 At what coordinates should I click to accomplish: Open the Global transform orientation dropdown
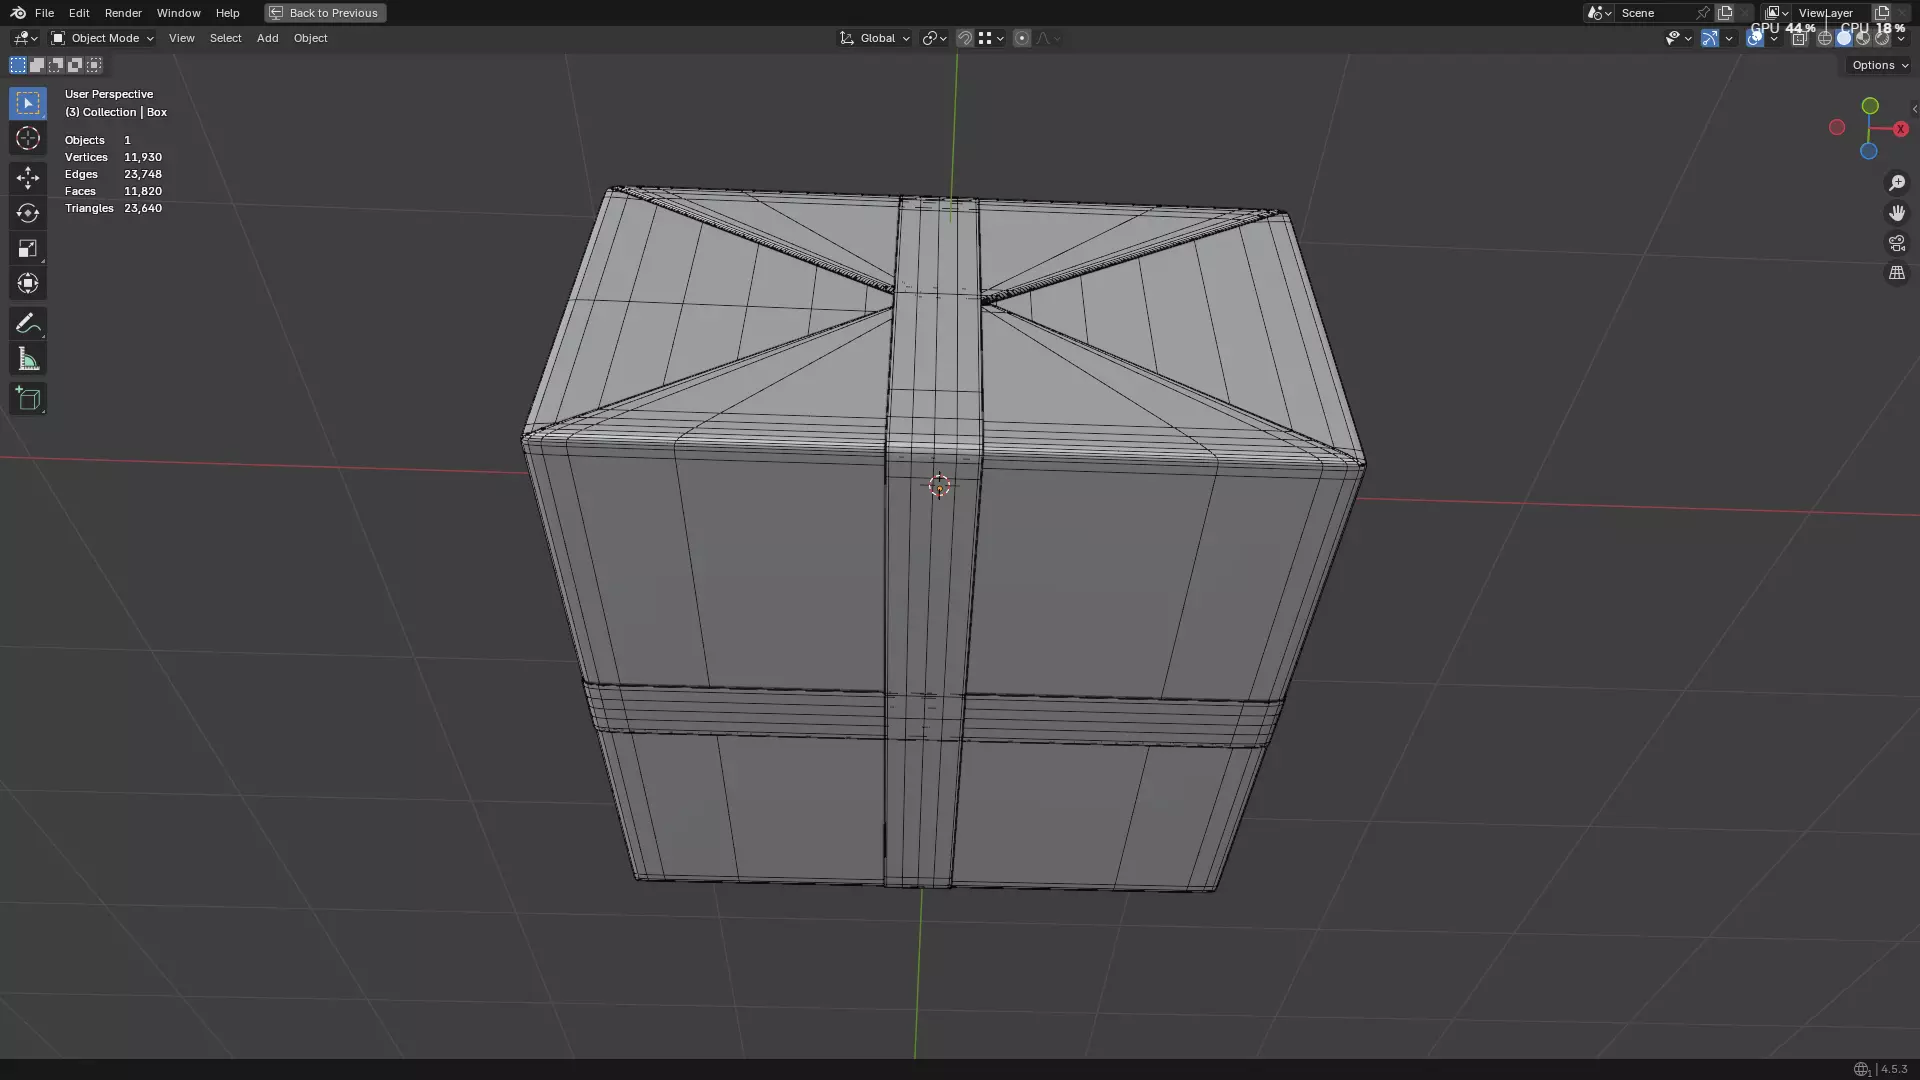coord(874,38)
